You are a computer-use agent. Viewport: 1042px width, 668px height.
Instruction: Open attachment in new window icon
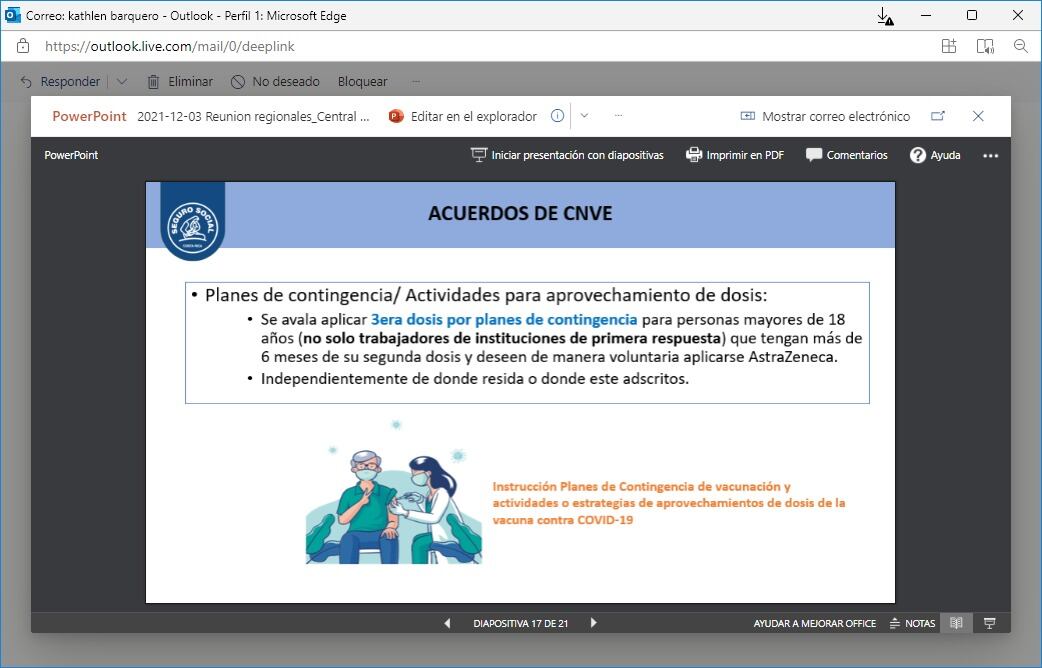938,116
